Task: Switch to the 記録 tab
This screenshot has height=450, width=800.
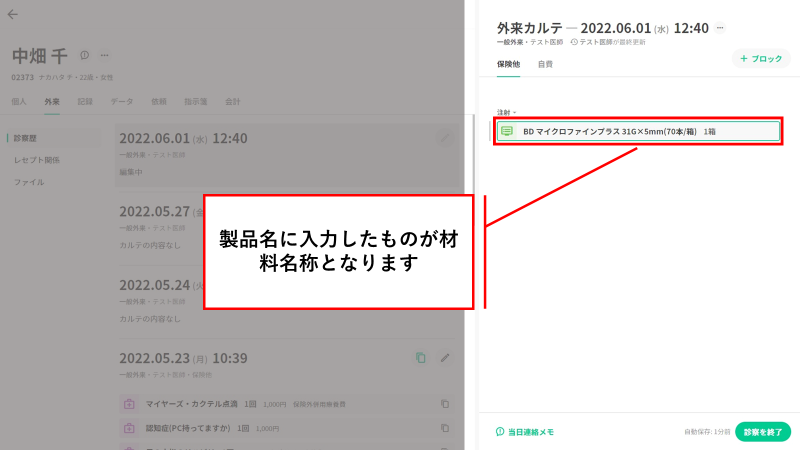Action: 85,102
